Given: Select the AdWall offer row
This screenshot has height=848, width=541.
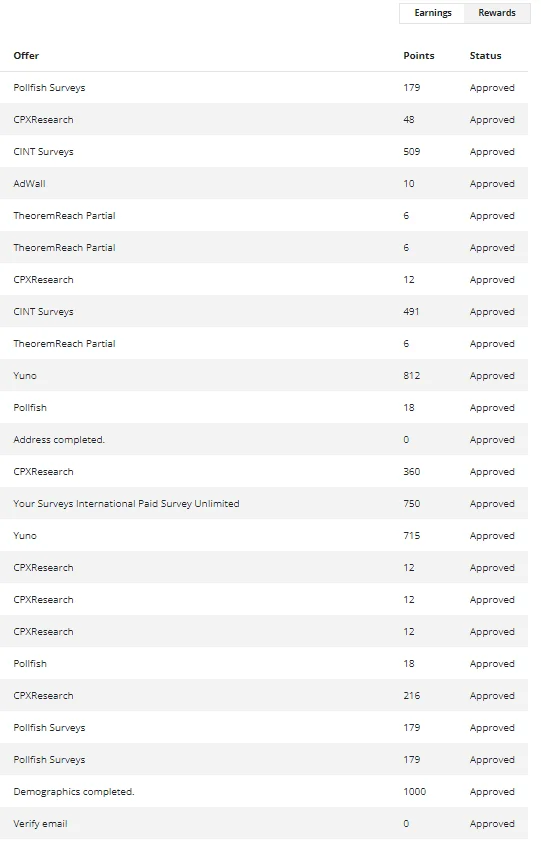Looking at the screenshot, I should (264, 183).
